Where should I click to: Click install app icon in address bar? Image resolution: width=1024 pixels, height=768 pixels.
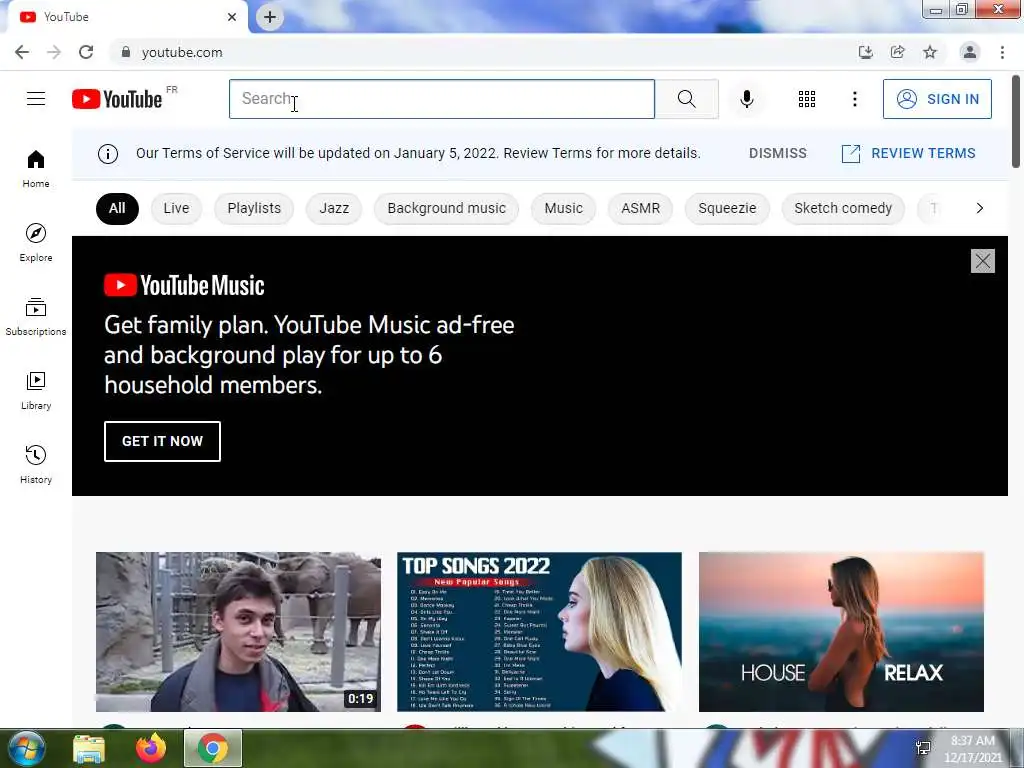[x=866, y=52]
